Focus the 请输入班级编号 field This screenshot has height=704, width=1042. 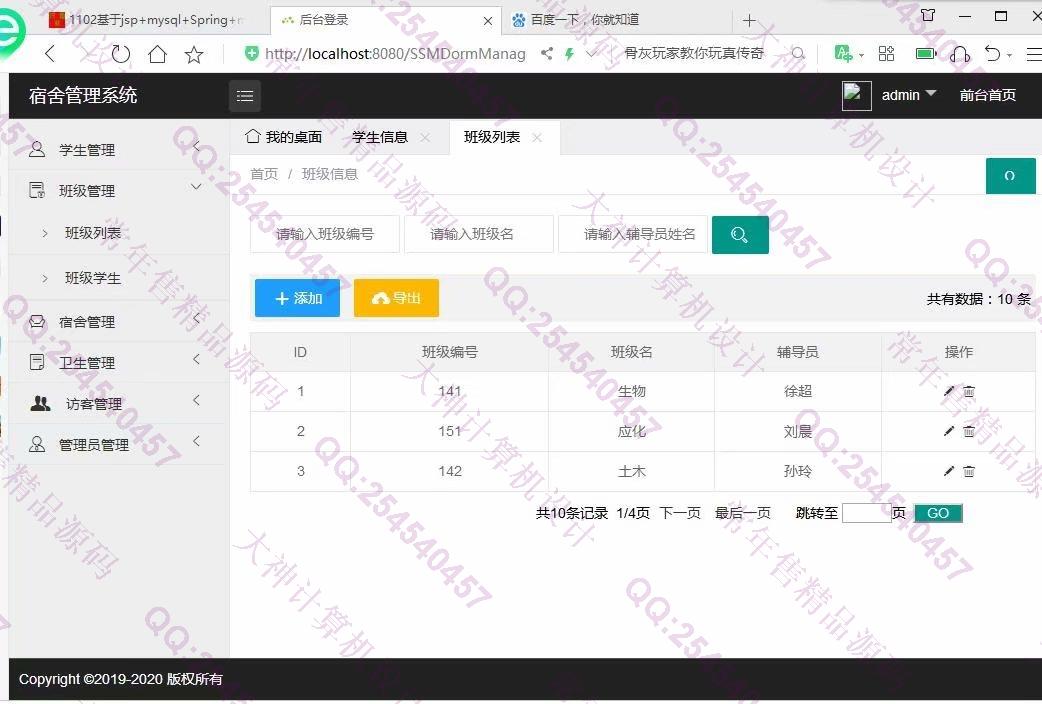tap(325, 234)
